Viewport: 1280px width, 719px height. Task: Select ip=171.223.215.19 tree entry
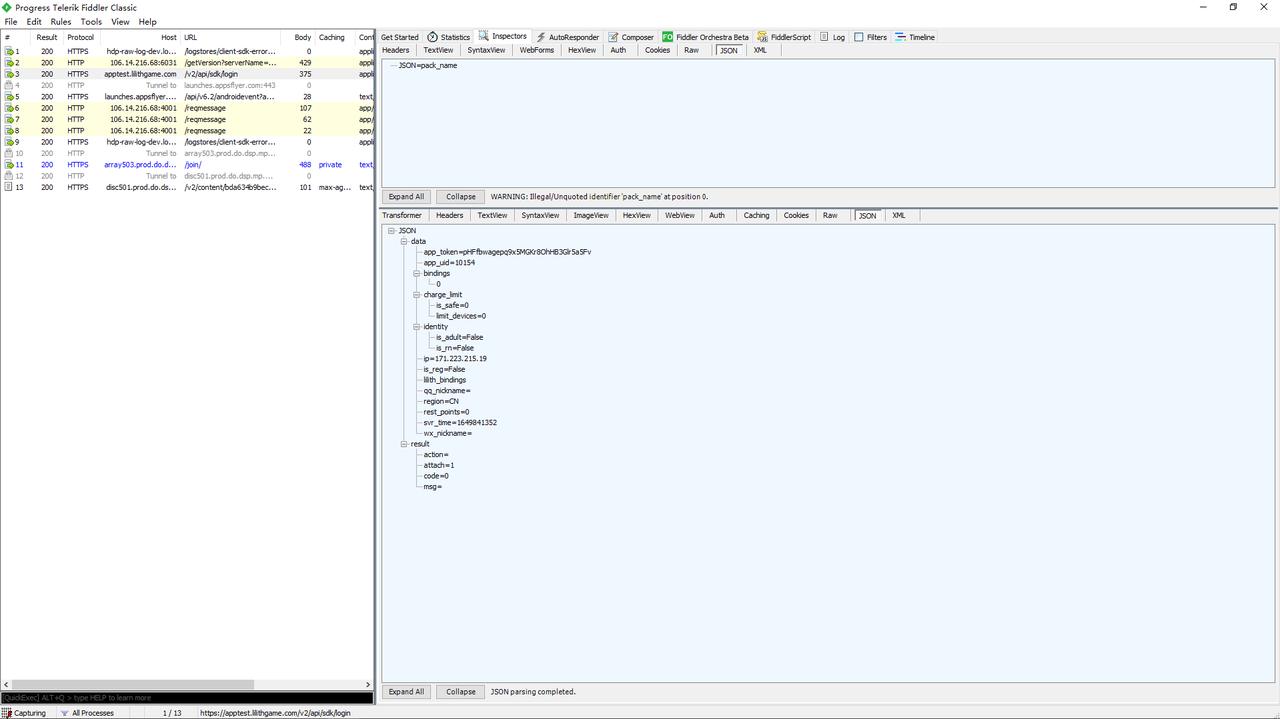point(455,358)
